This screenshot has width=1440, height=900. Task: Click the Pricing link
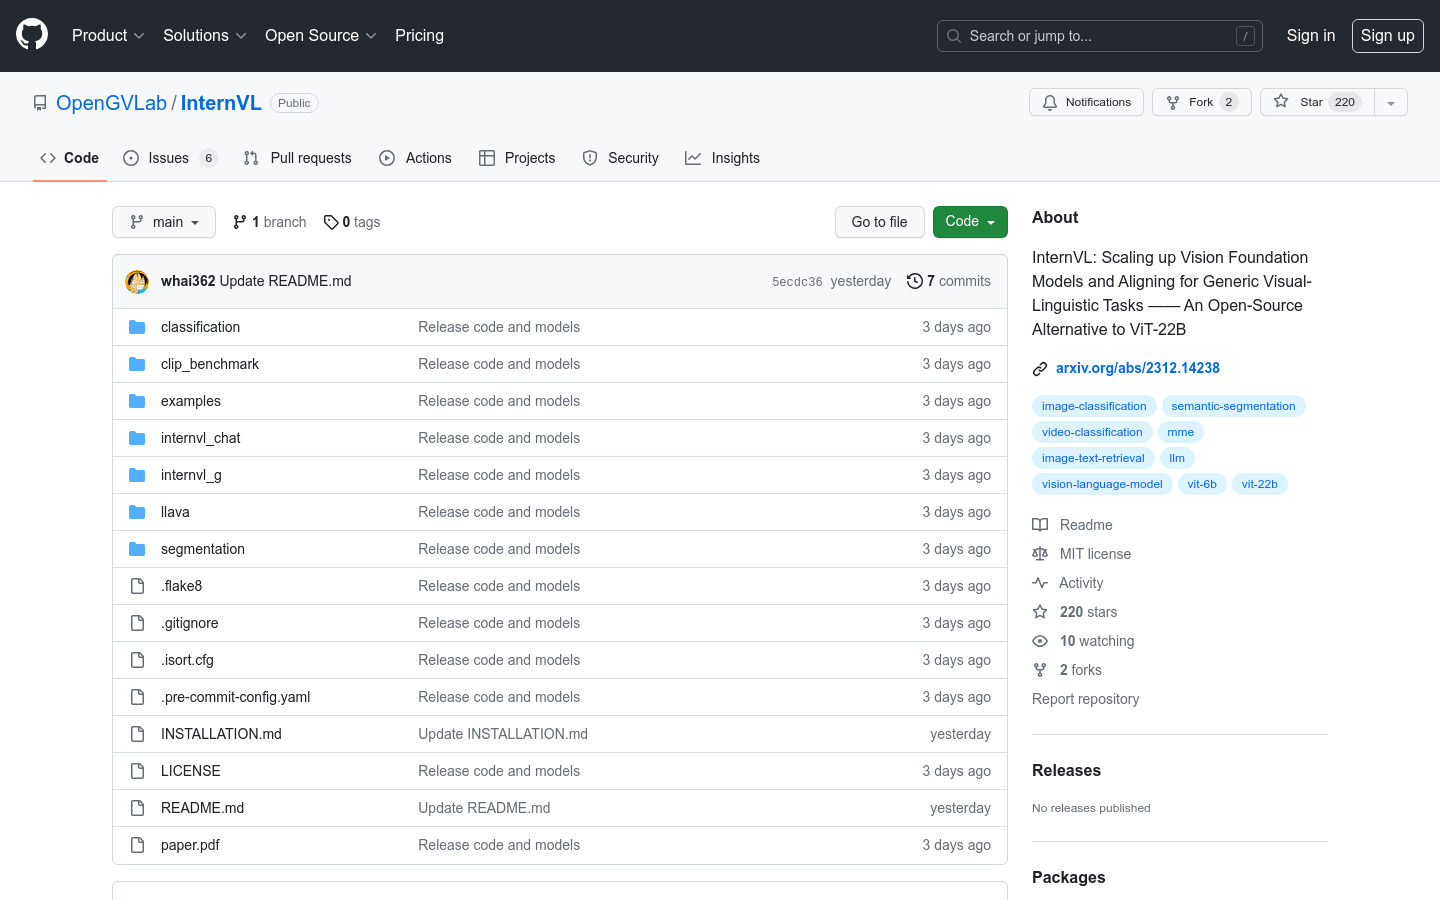pyautogui.click(x=419, y=35)
